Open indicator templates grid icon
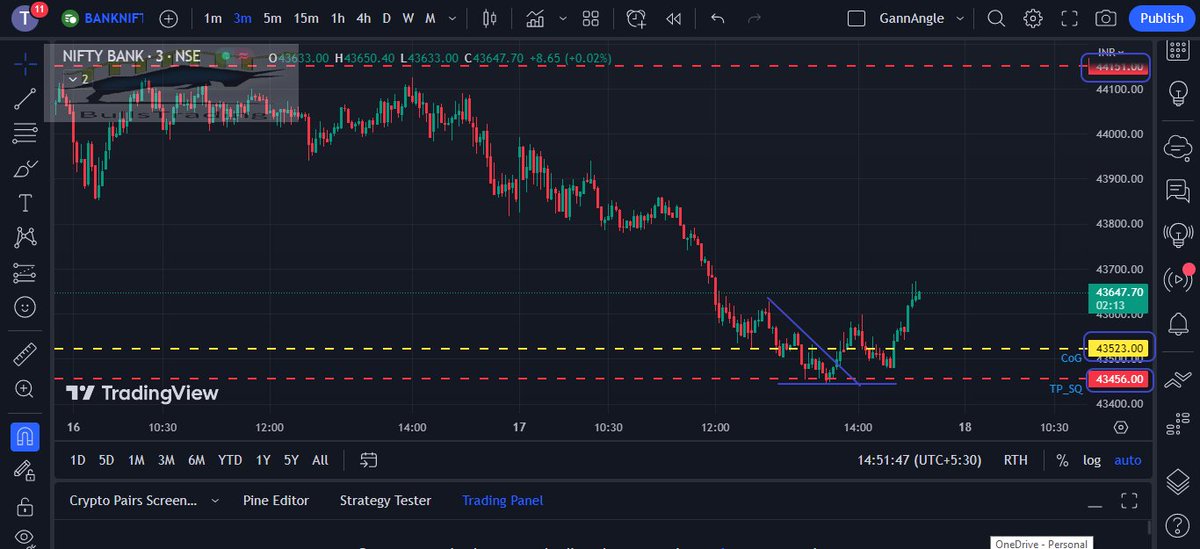Viewport: 1200px width, 549px height. tap(591, 18)
